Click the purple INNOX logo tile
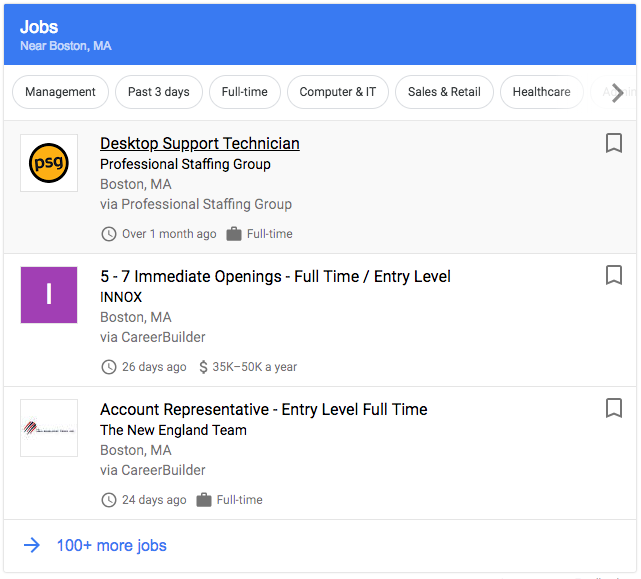 coord(49,295)
